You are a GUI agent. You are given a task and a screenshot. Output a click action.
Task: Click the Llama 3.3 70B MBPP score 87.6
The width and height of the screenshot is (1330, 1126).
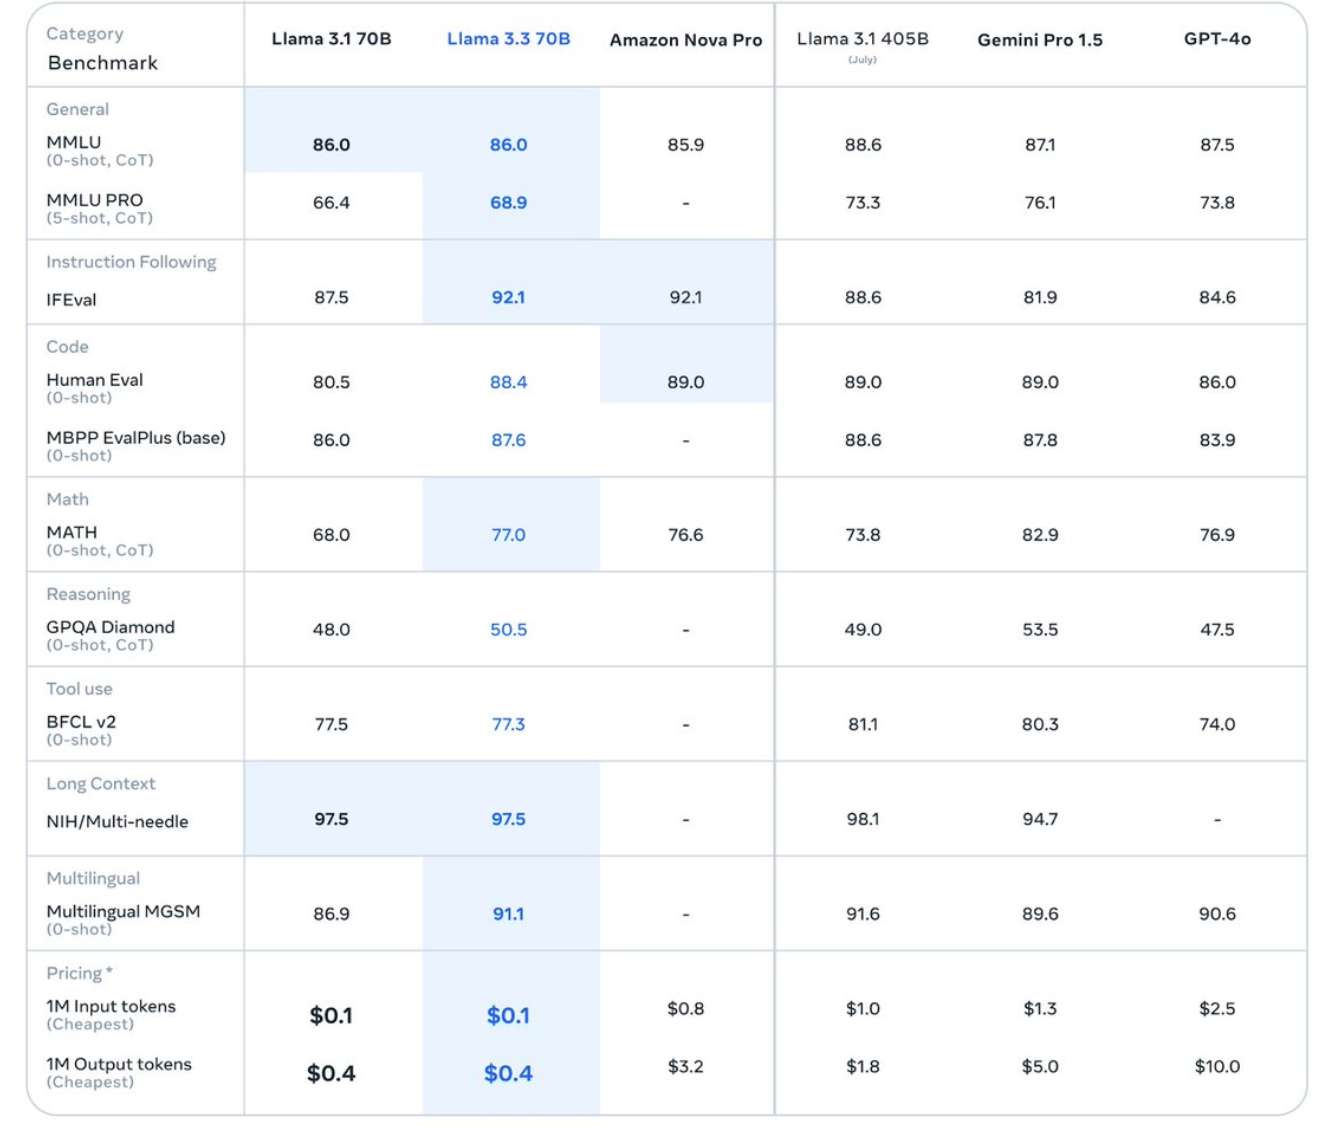(508, 441)
